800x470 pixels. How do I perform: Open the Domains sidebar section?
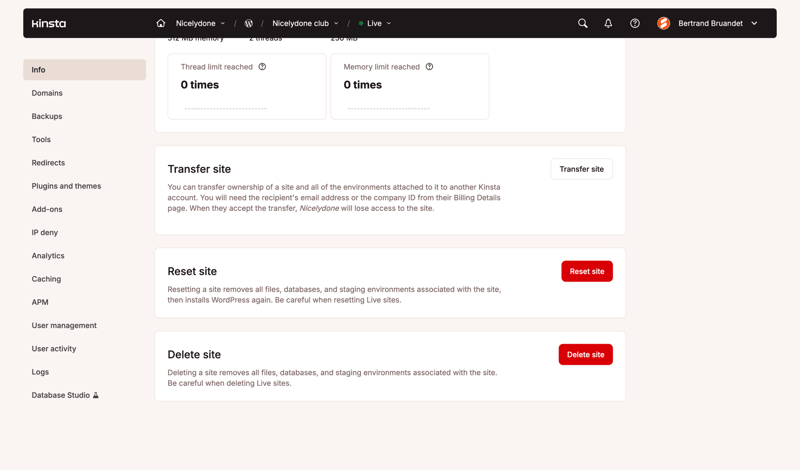[x=47, y=93]
